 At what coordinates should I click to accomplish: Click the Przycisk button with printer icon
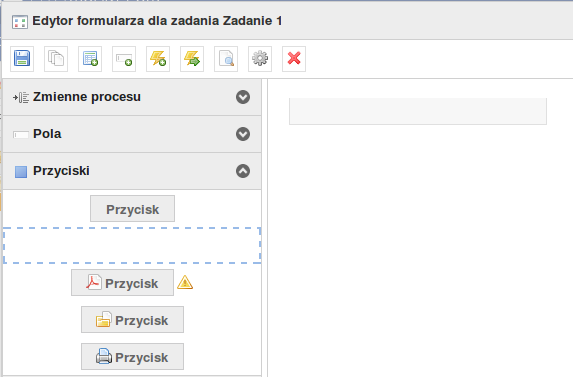[132, 357]
